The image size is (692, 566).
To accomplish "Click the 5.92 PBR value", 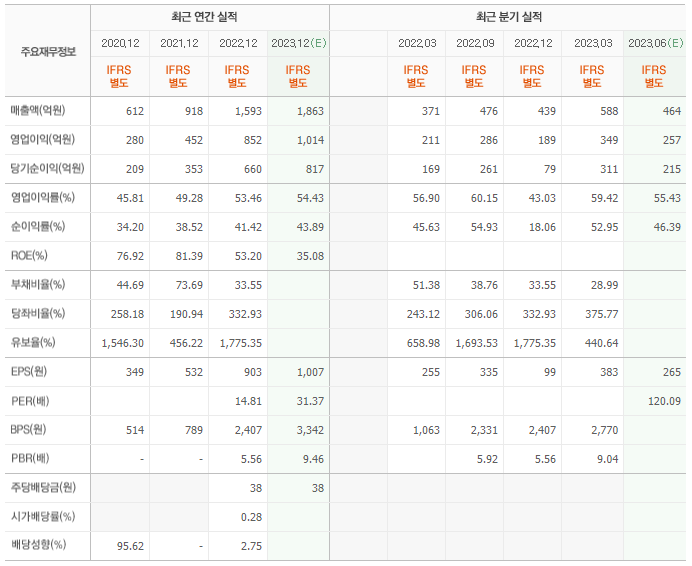I will pyautogui.click(x=487, y=460).
